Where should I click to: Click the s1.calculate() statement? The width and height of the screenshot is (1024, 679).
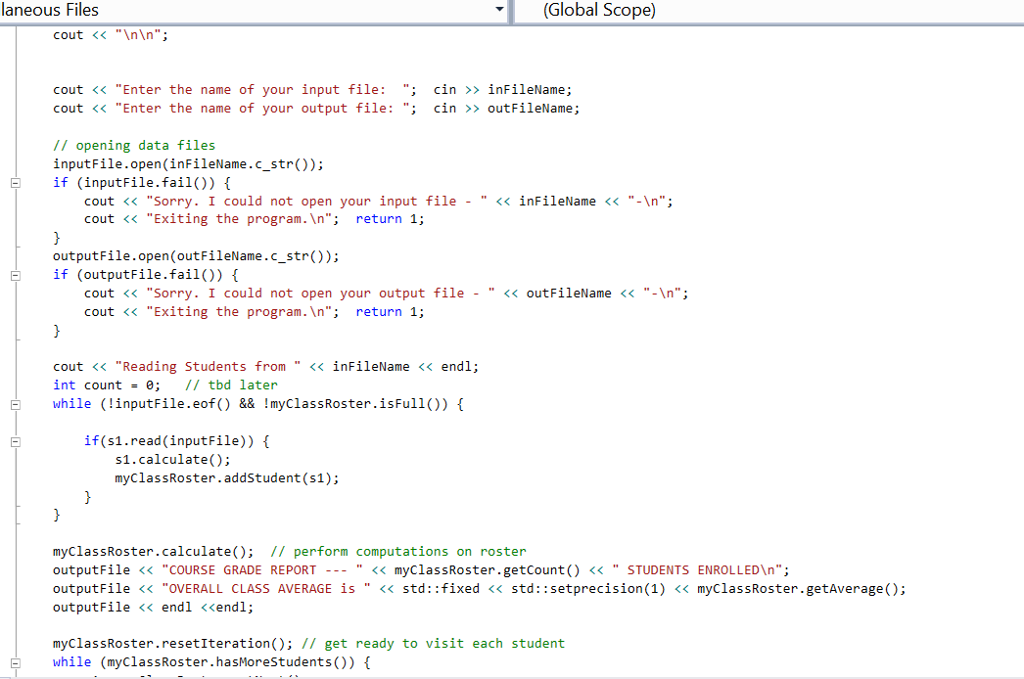148,459
